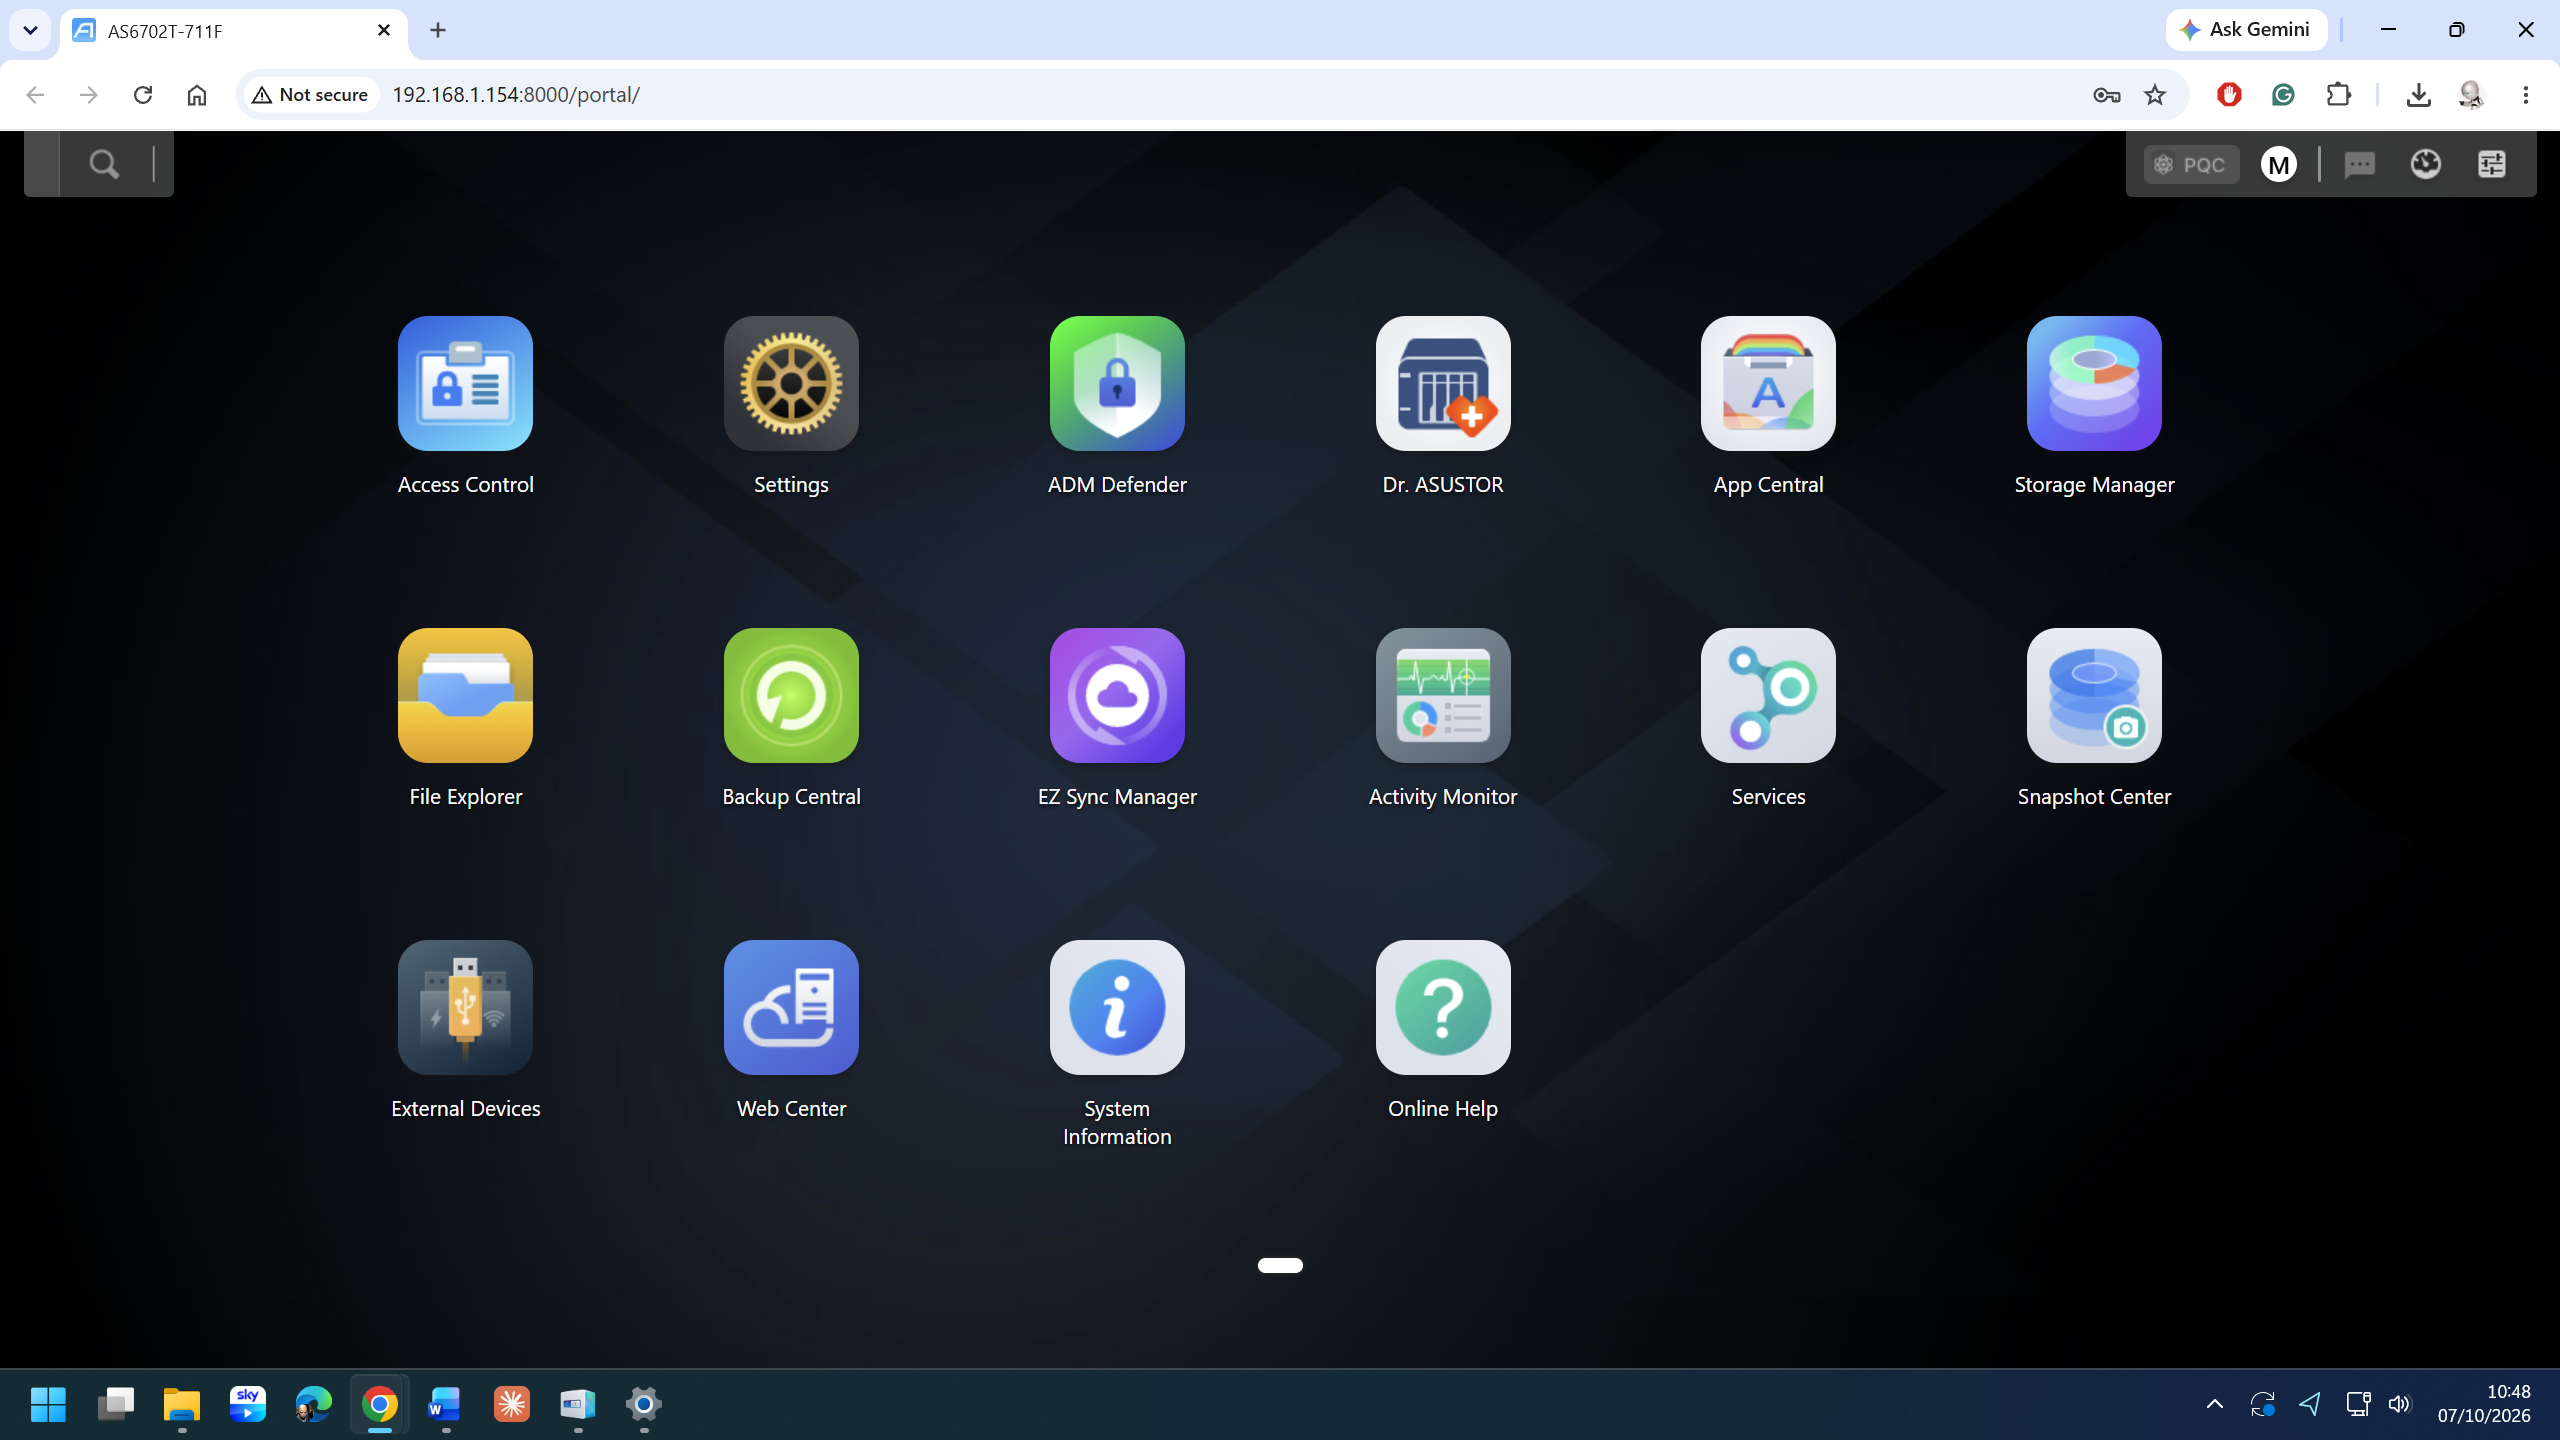The height and width of the screenshot is (1440, 2560).
Task: Go back one page in the browser
Action: (35, 95)
